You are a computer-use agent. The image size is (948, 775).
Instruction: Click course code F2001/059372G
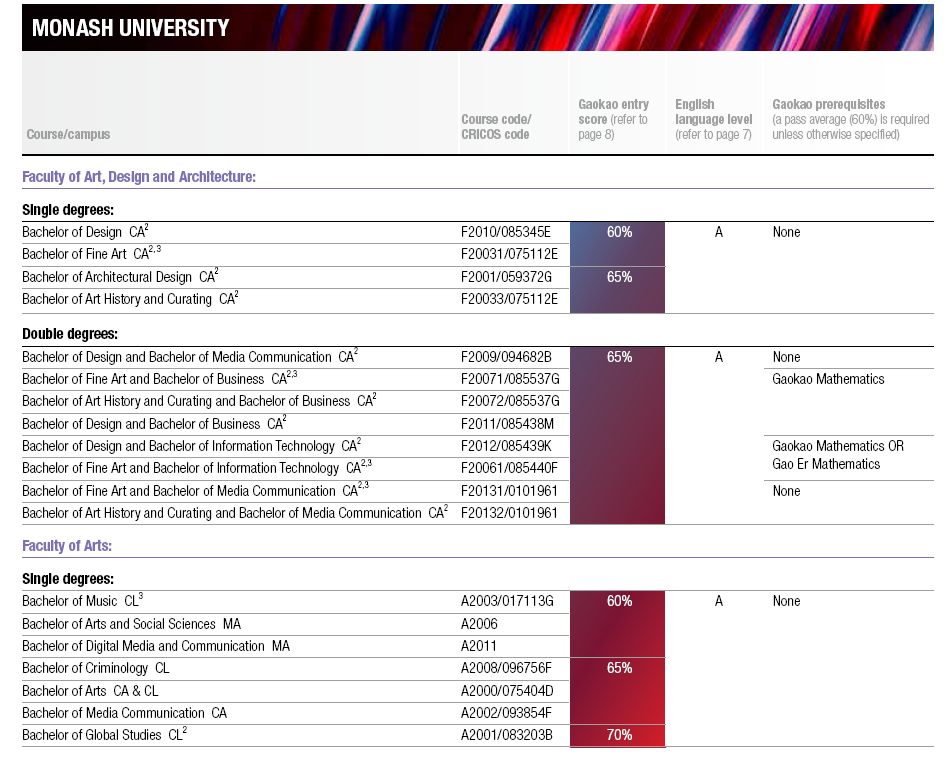click(507, 277)
